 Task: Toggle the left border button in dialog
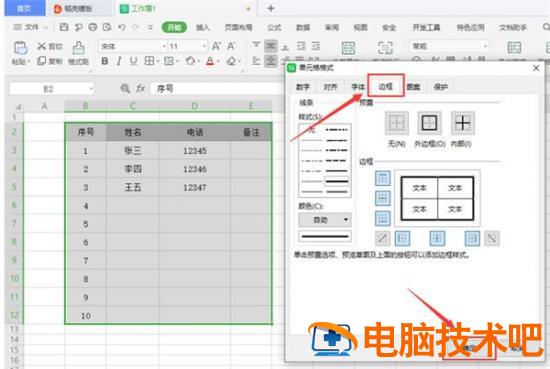click(x=402, y=239)
